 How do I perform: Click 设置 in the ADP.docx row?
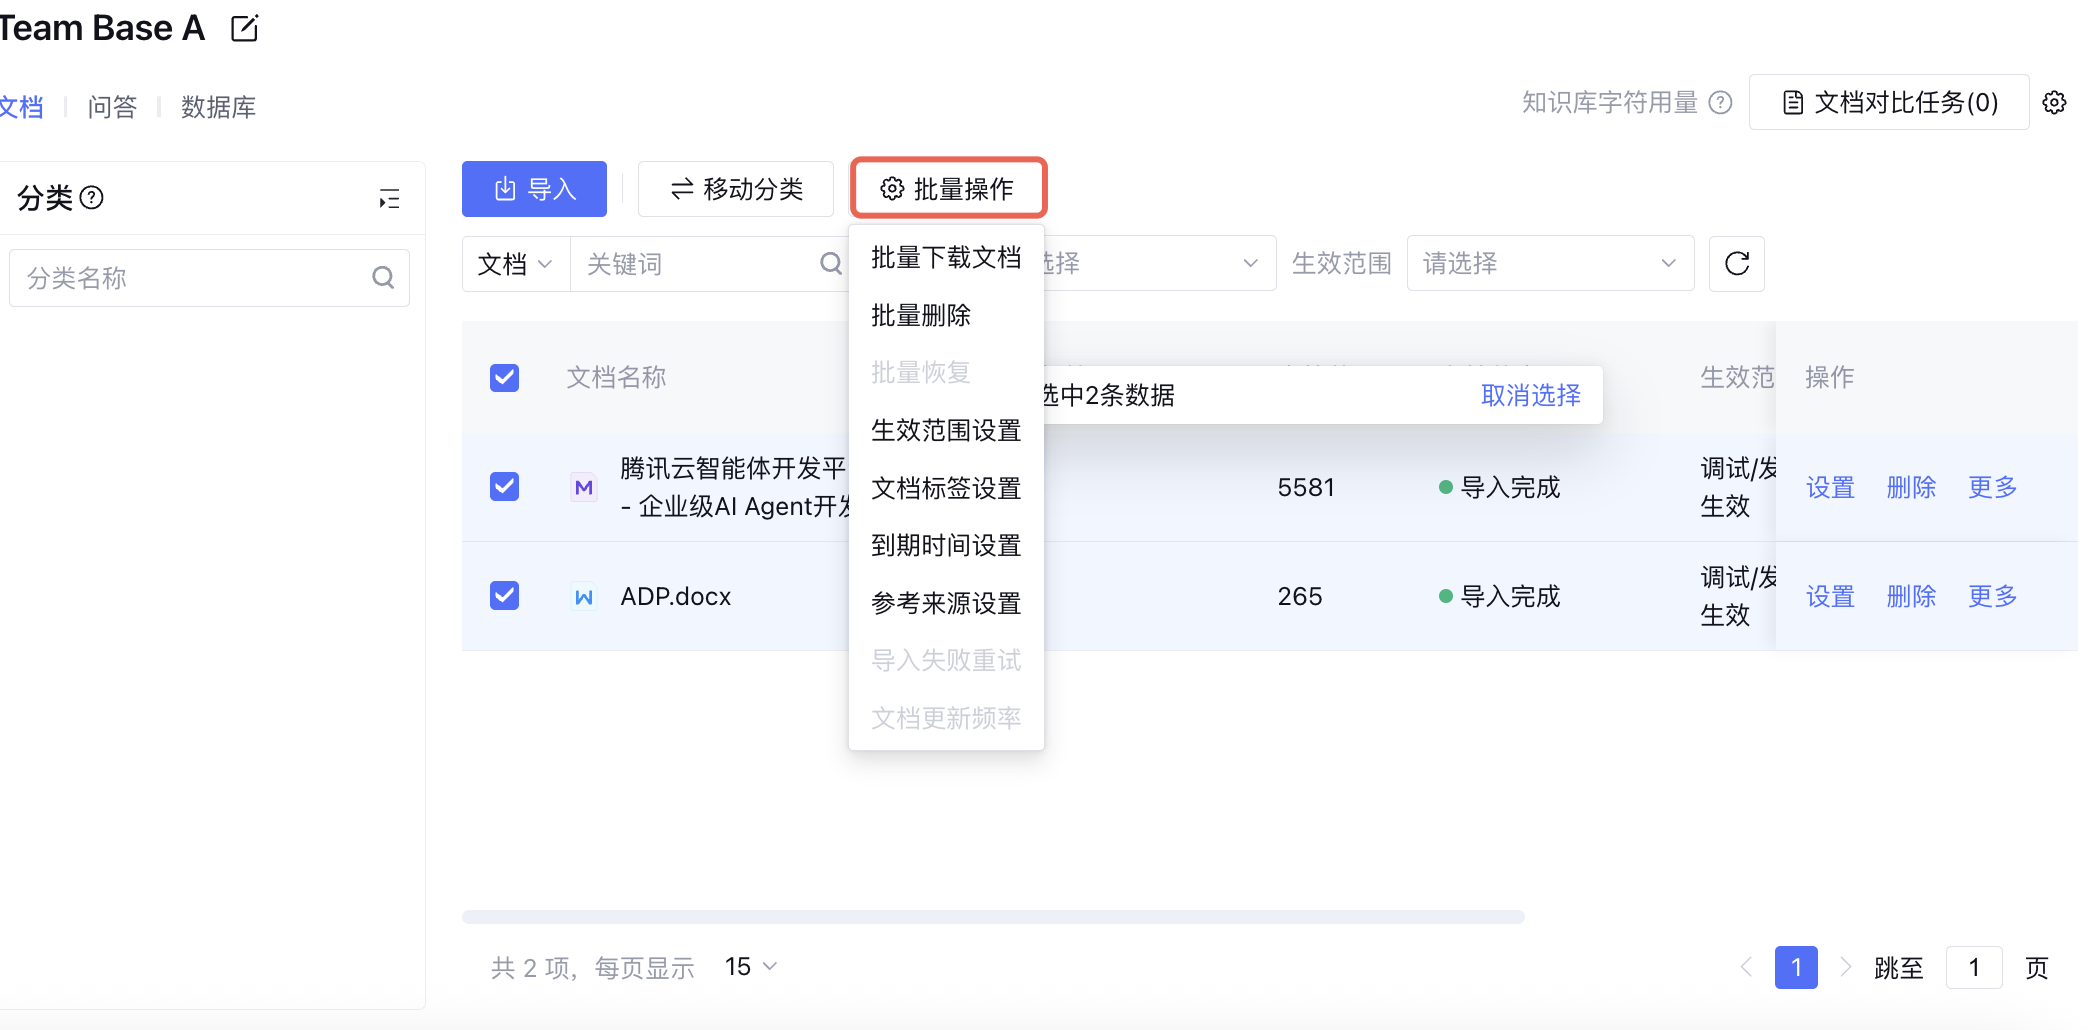tap(1830, 596)
